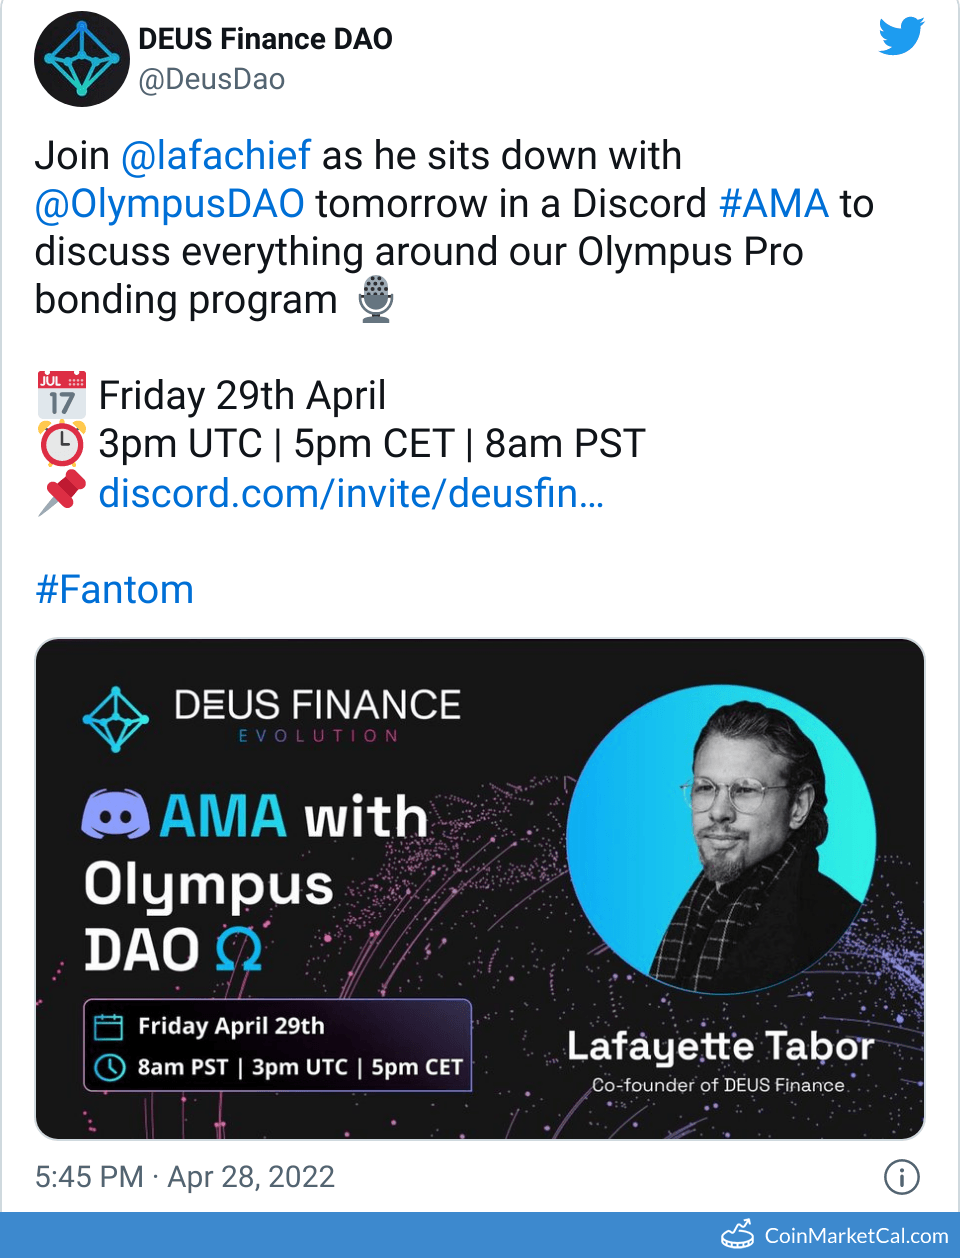Open the @lafachief mention
The width and height of the screenshot is (960, 1258).
click(216, 156)
